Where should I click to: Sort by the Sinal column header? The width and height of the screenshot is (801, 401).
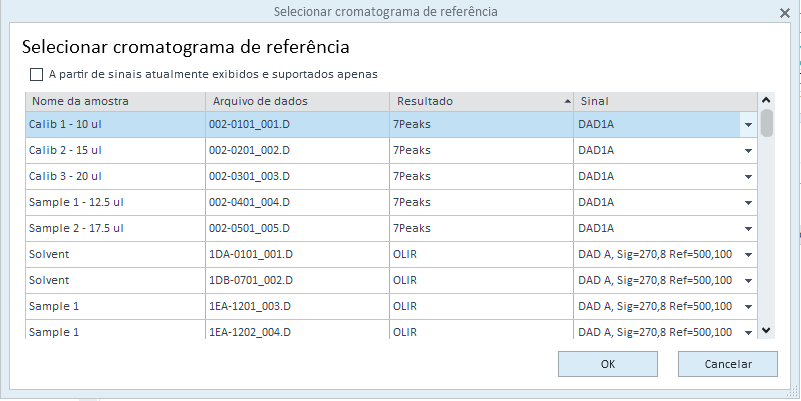(x=665, y=102)
